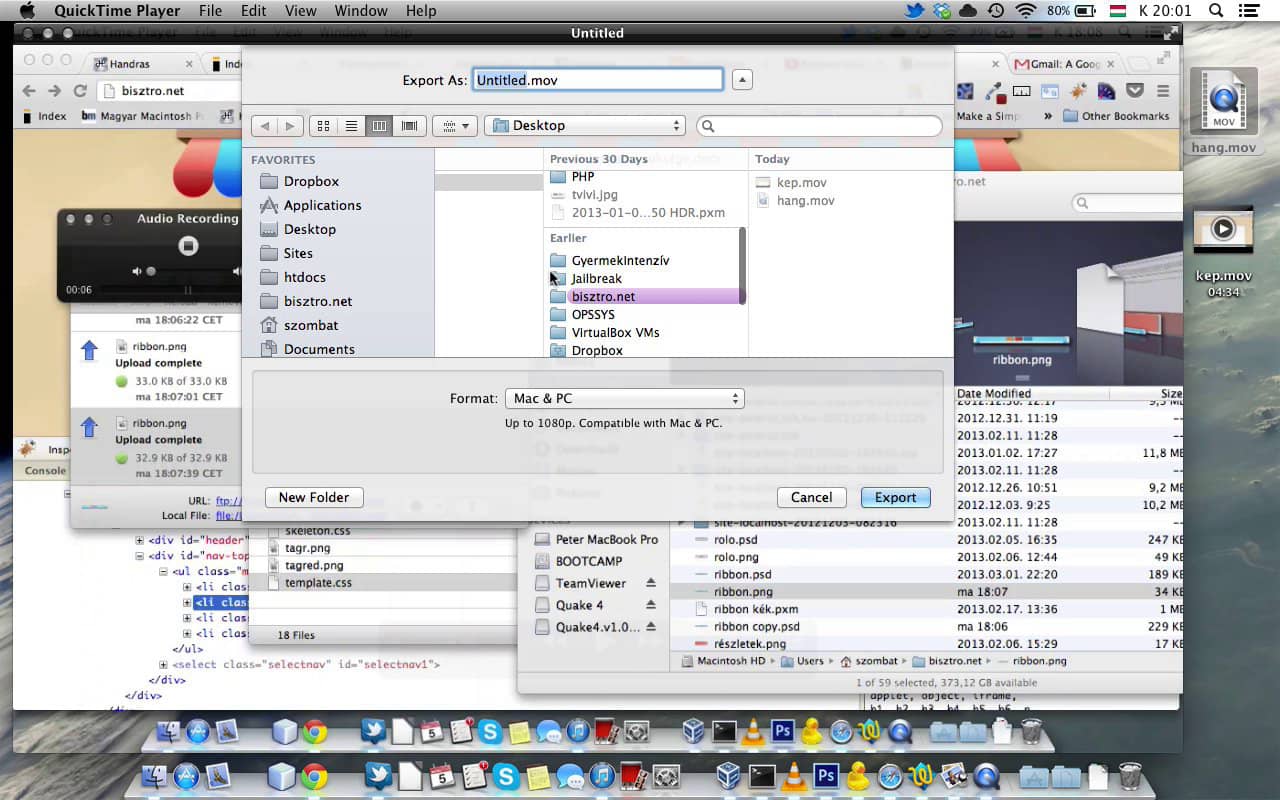Screen dimensions: 1280x800
Task: Click the Export As filename field
Action: [x=597, y=80]
